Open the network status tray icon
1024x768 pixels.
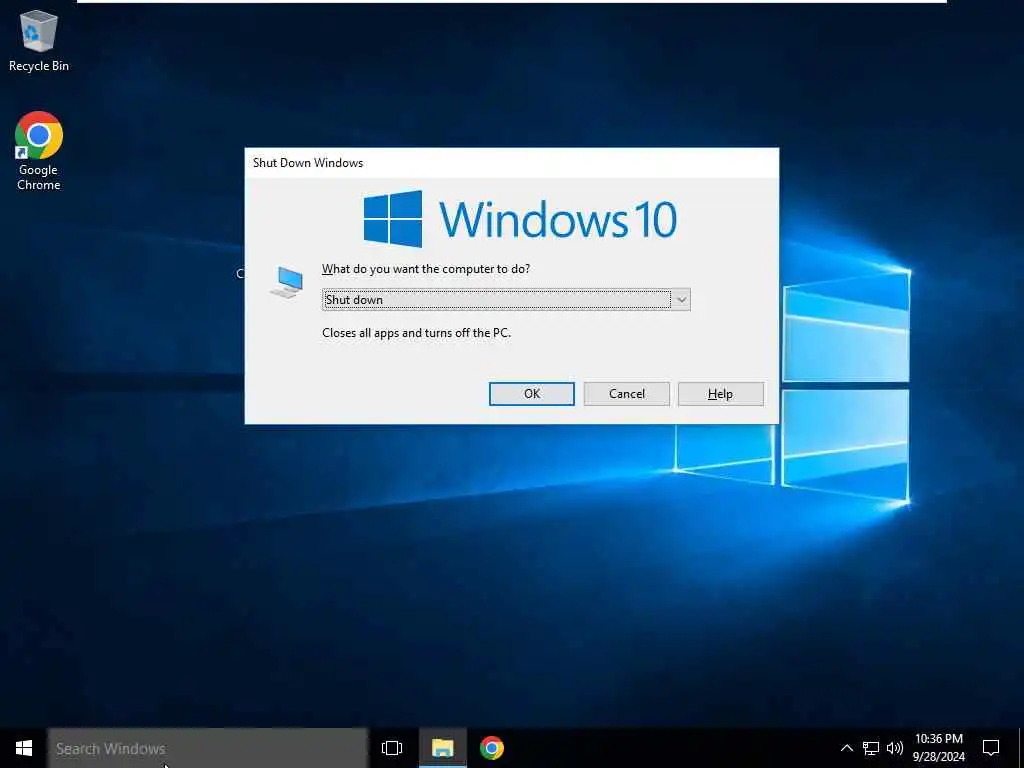point(871,748)
